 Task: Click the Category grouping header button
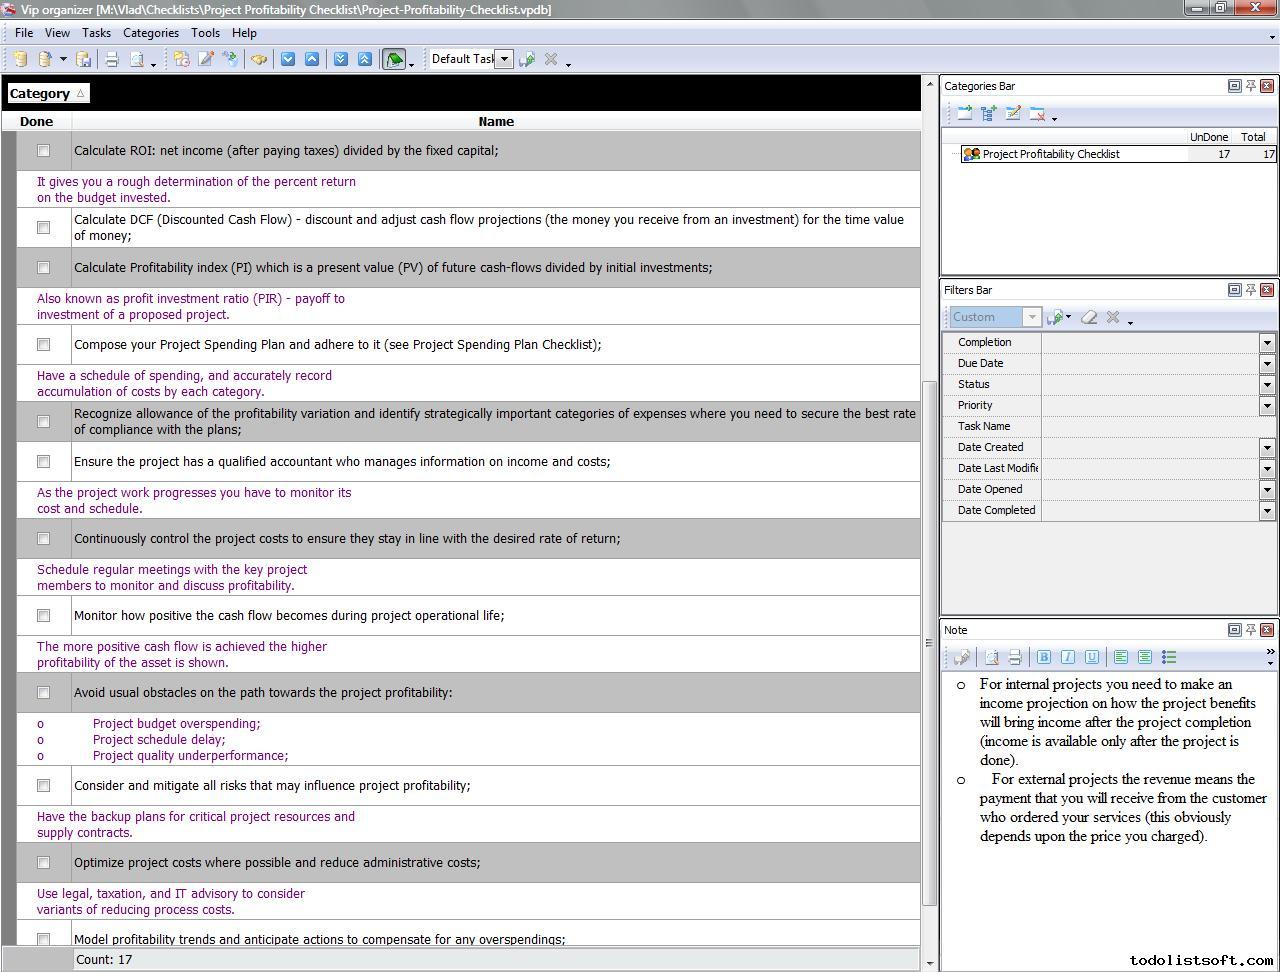click(47, 94)
